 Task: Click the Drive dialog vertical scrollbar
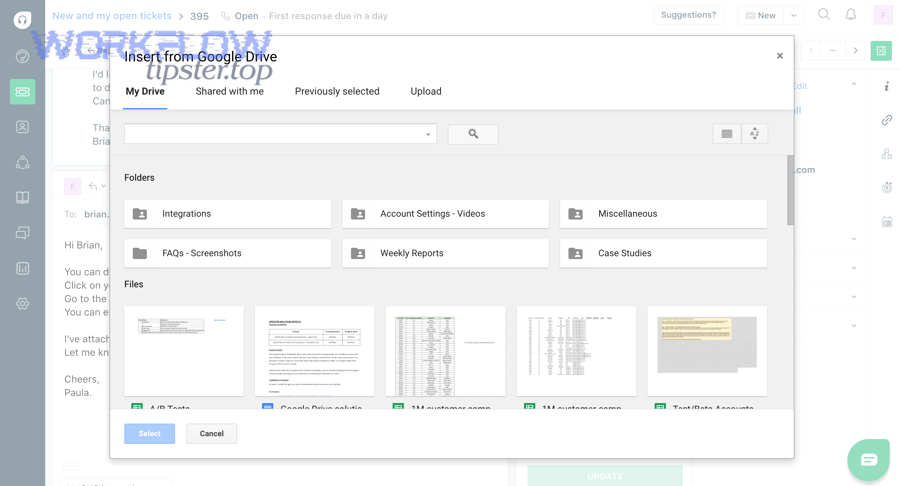pyautogui.click(x=790, y=190)
